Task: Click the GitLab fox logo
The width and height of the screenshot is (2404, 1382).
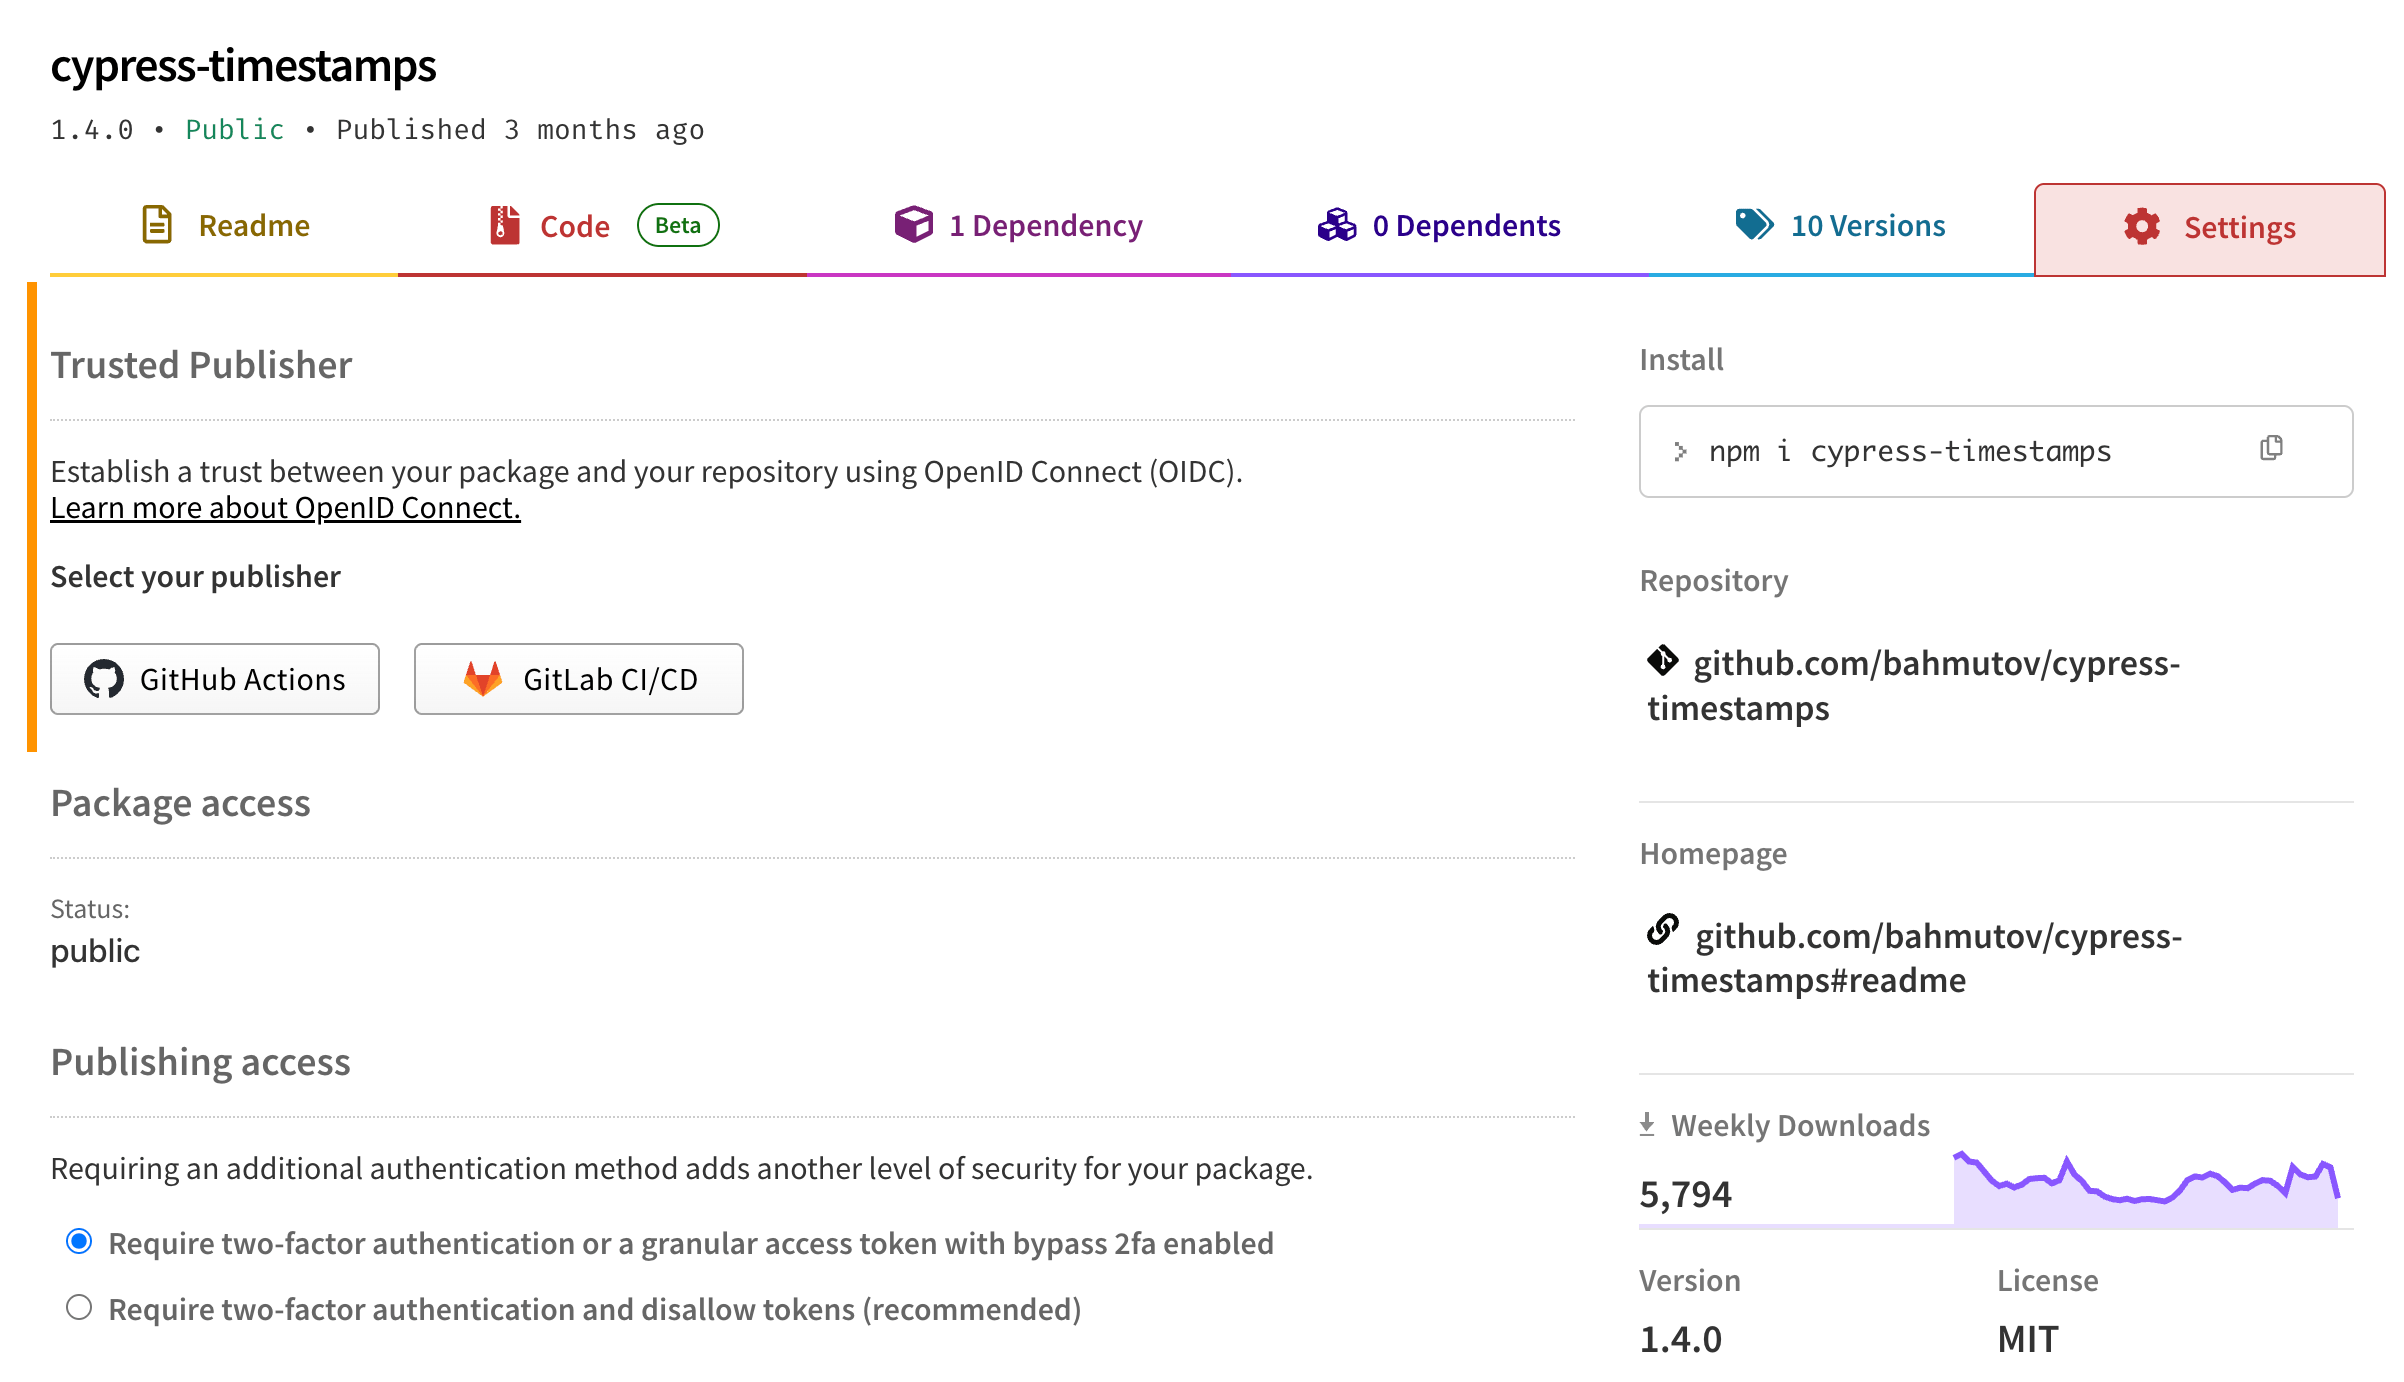Action: coord(484,679)
